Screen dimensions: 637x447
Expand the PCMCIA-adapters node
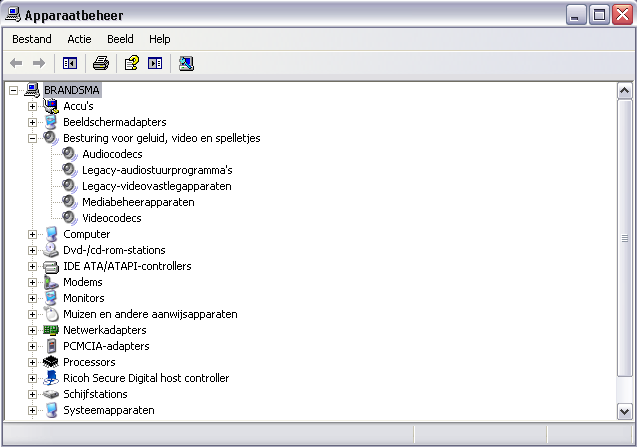32,346
